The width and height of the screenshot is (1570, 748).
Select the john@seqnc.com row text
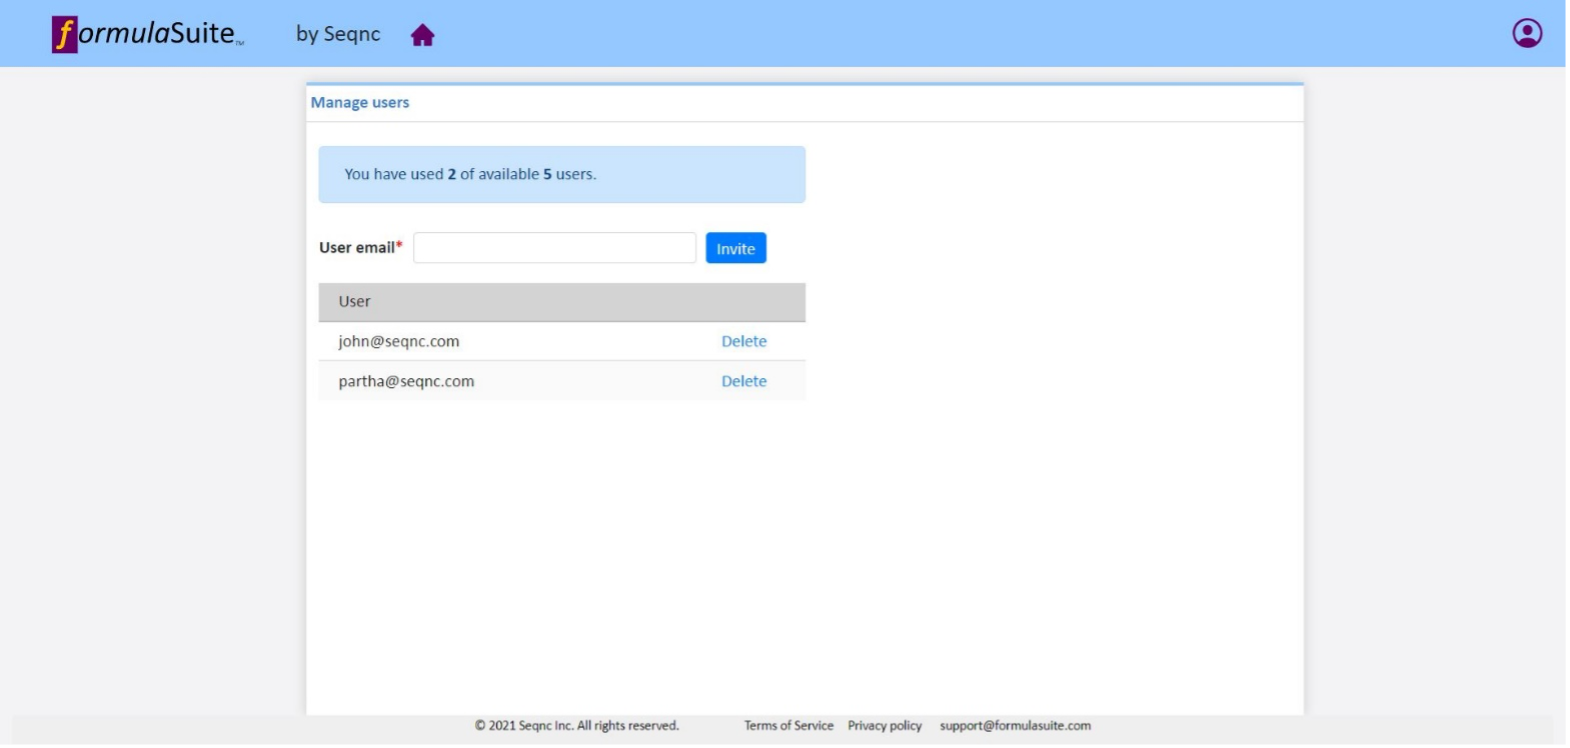(x=398, y=341)
